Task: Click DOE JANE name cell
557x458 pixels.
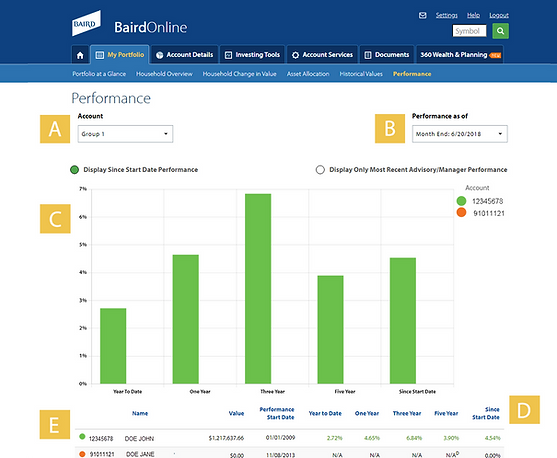Action: 140,454
